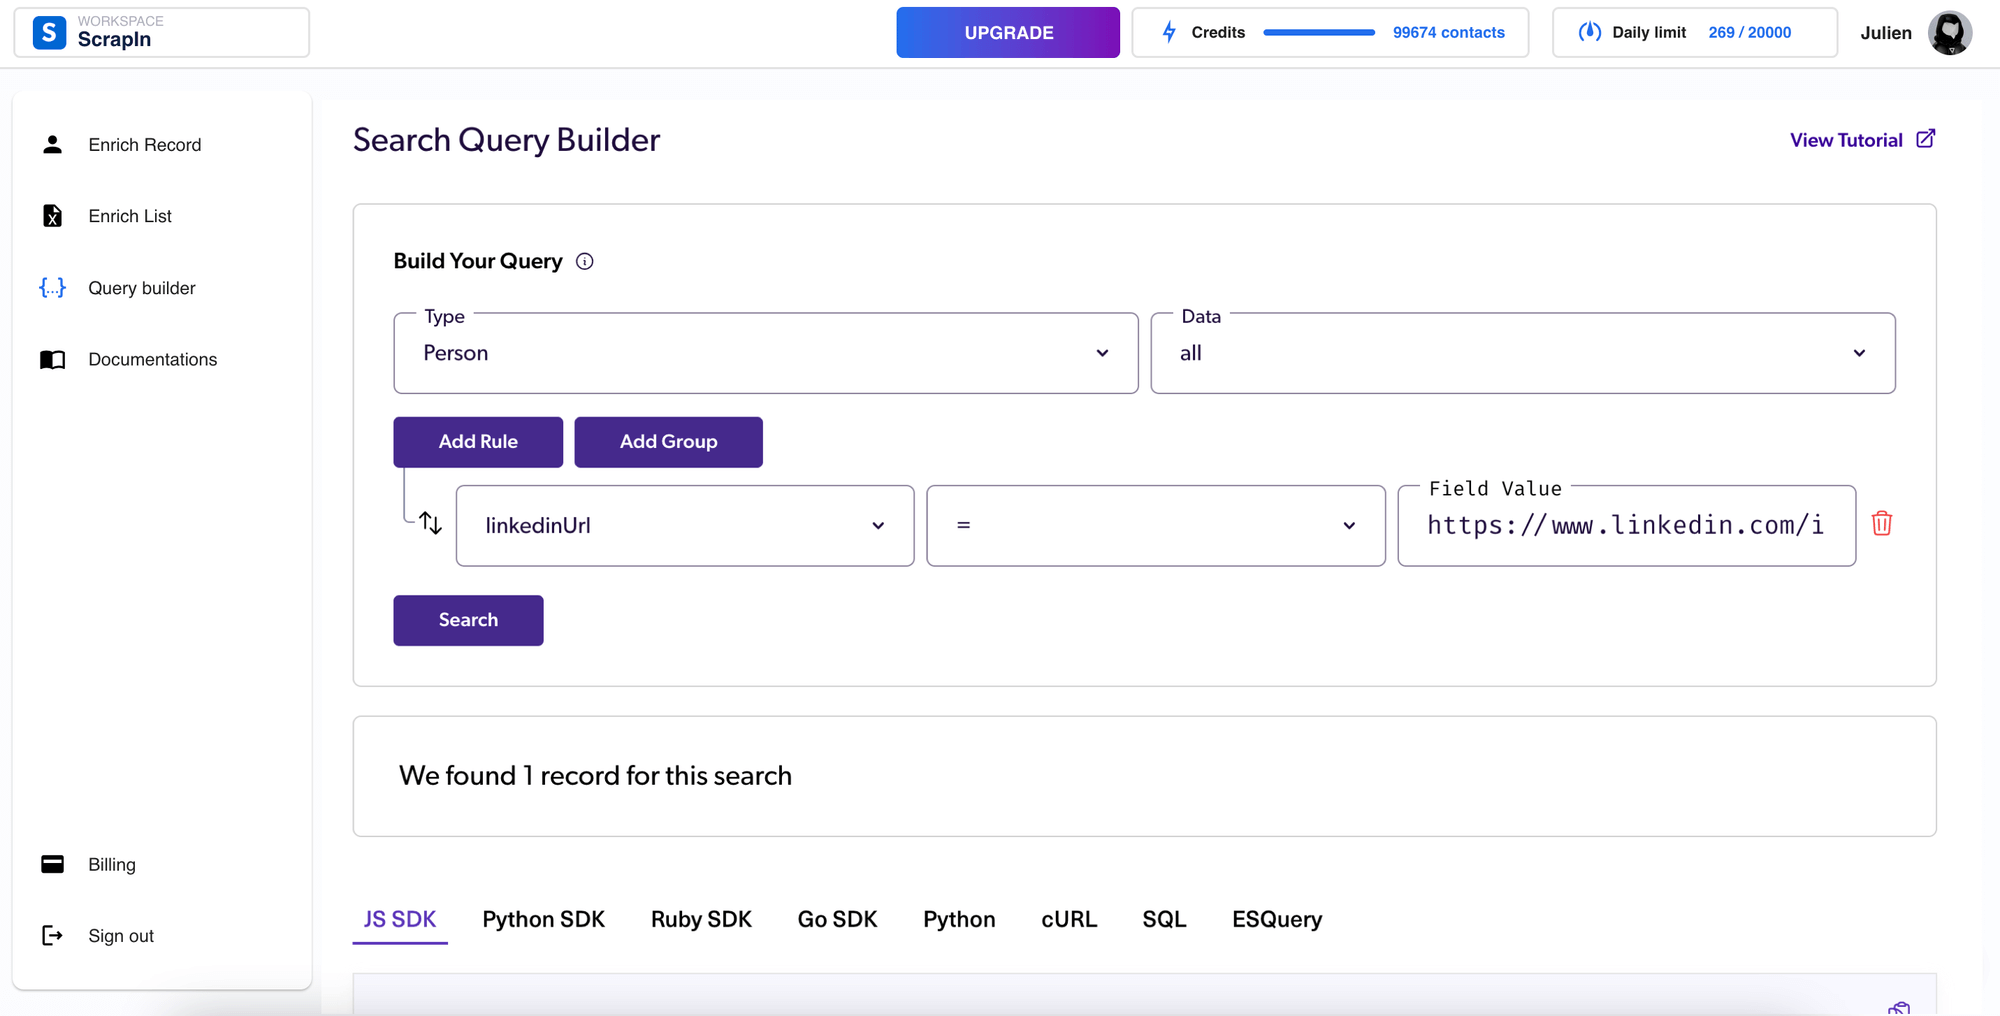Switch to the cURL tab
The height and width of the screenshot is (1016, 2000).
pos(1069,919)
